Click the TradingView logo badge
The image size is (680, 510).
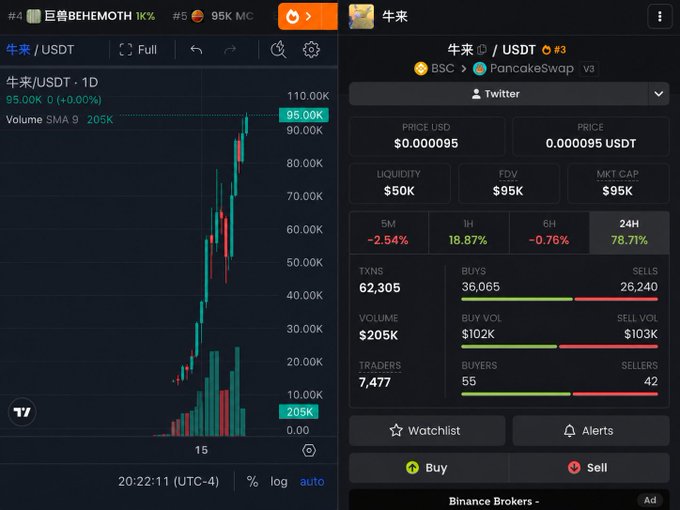coord(22,412)
